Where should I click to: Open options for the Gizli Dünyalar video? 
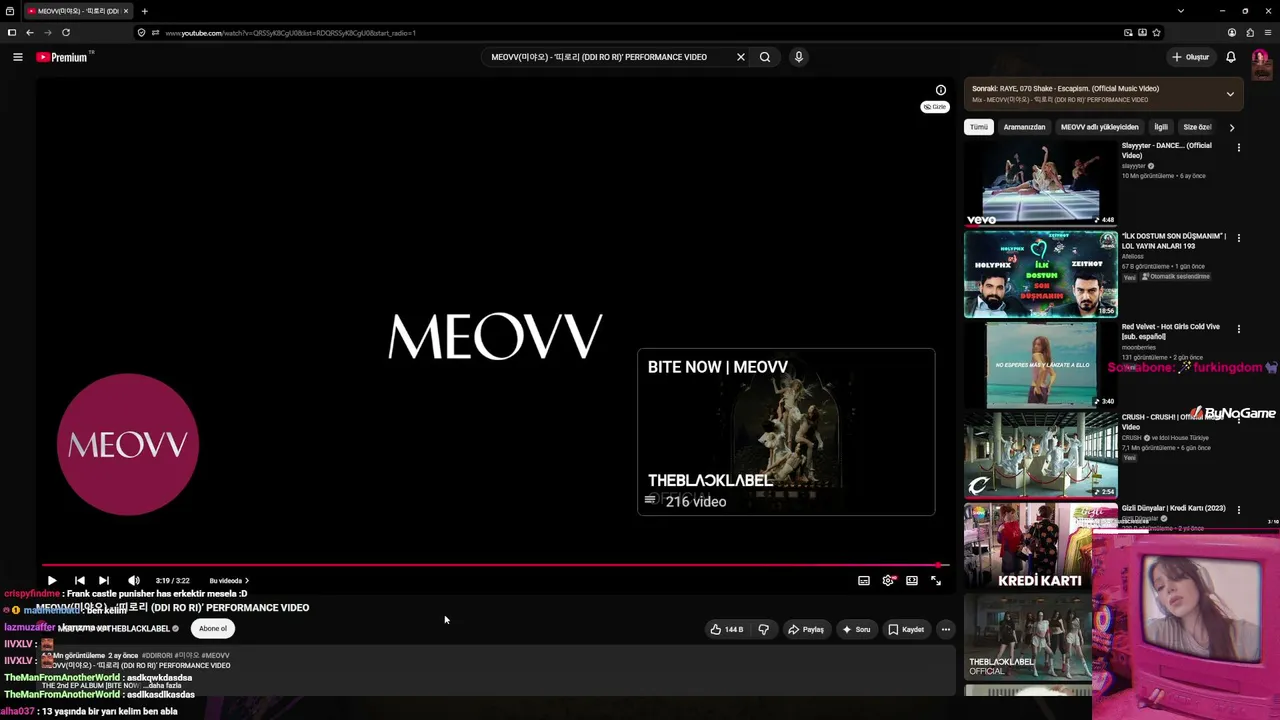click(x=1239, y=510)
